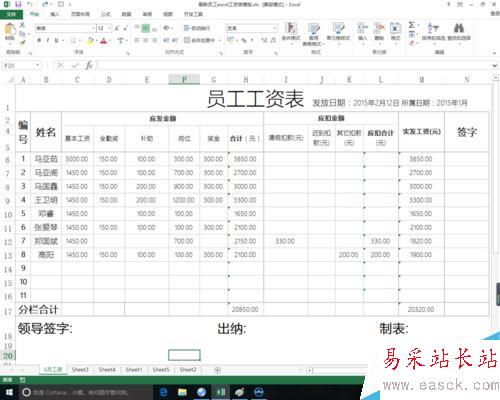
Task: Open the number format dropdown
Action: click(274, 28)
